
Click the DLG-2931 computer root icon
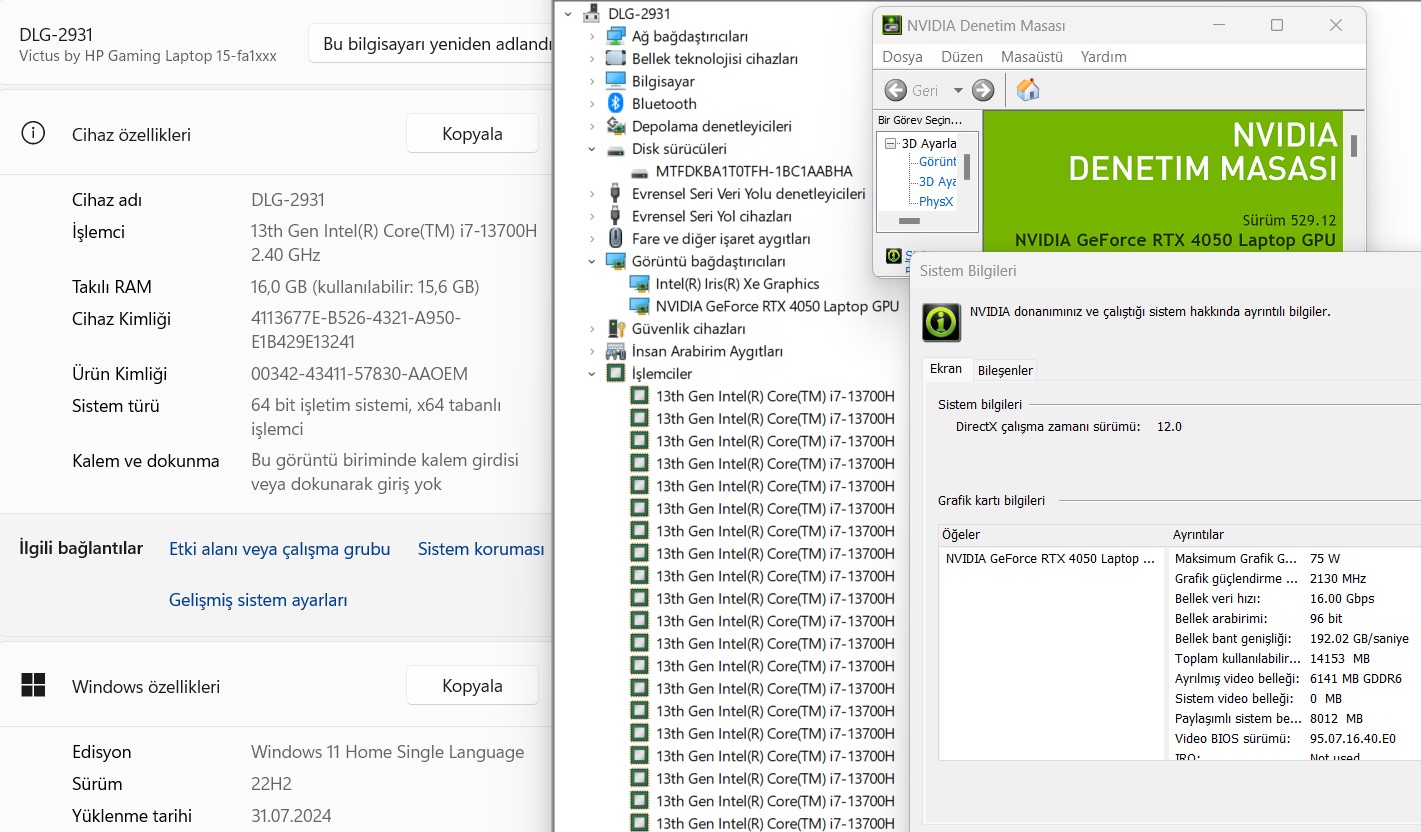coord(592,14)
